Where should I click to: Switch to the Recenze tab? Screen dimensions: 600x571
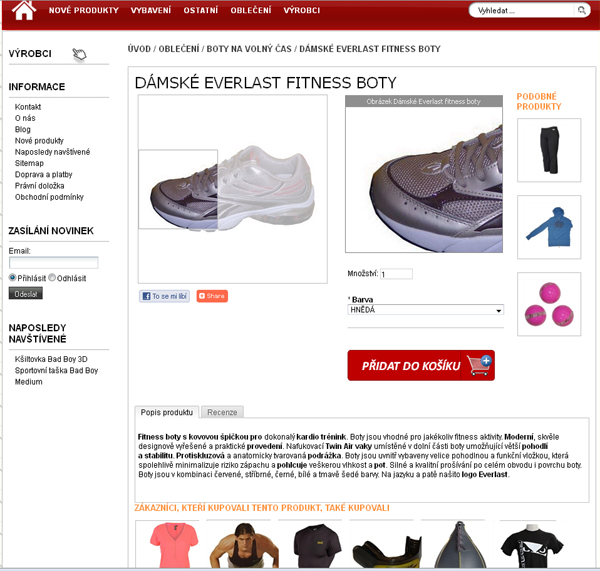(222, 412)
